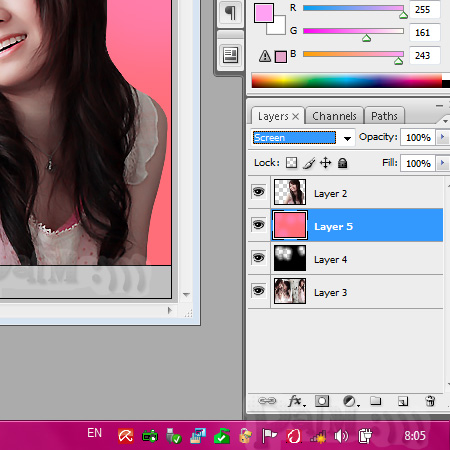Create a new layer icon
The image size is (450, 450).
403,401
